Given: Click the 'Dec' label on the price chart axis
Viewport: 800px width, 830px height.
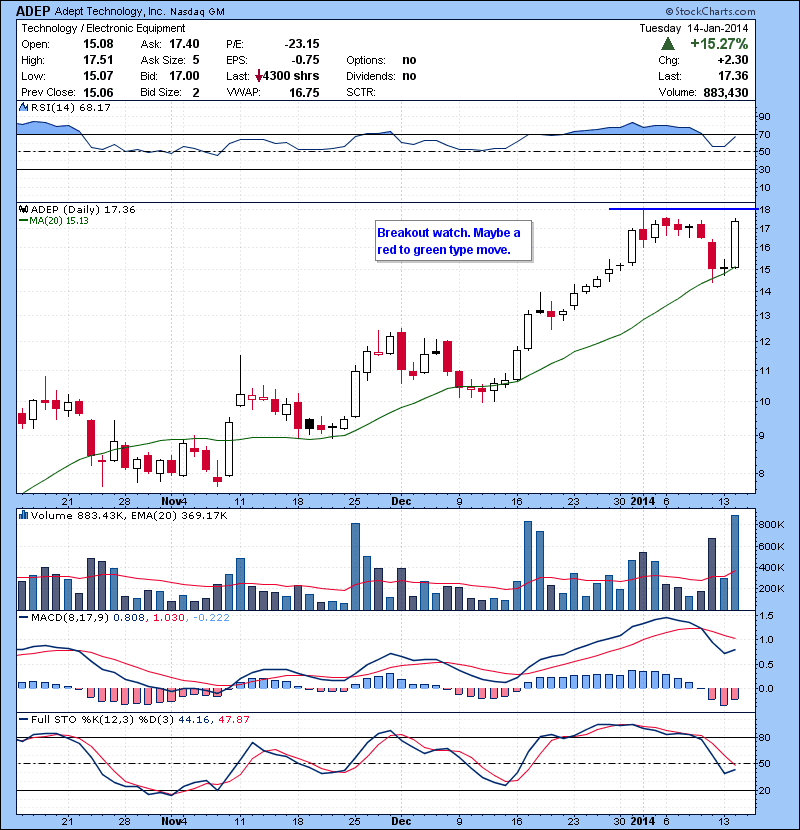Looking at the screenshot, I should (x=401, y=501).
